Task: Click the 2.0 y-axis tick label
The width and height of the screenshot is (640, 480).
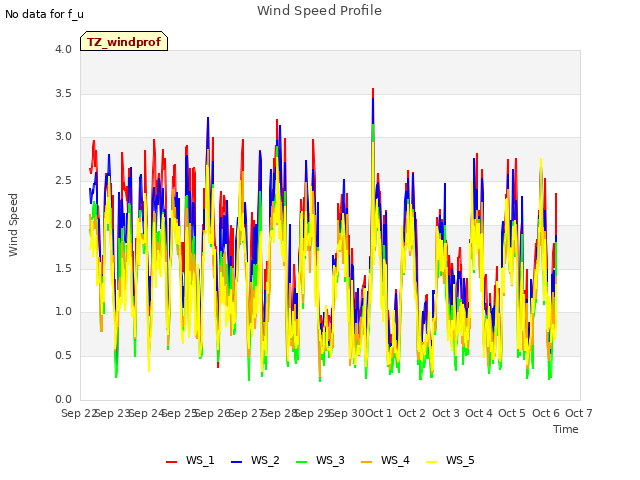Action: [x=64, y=224]
